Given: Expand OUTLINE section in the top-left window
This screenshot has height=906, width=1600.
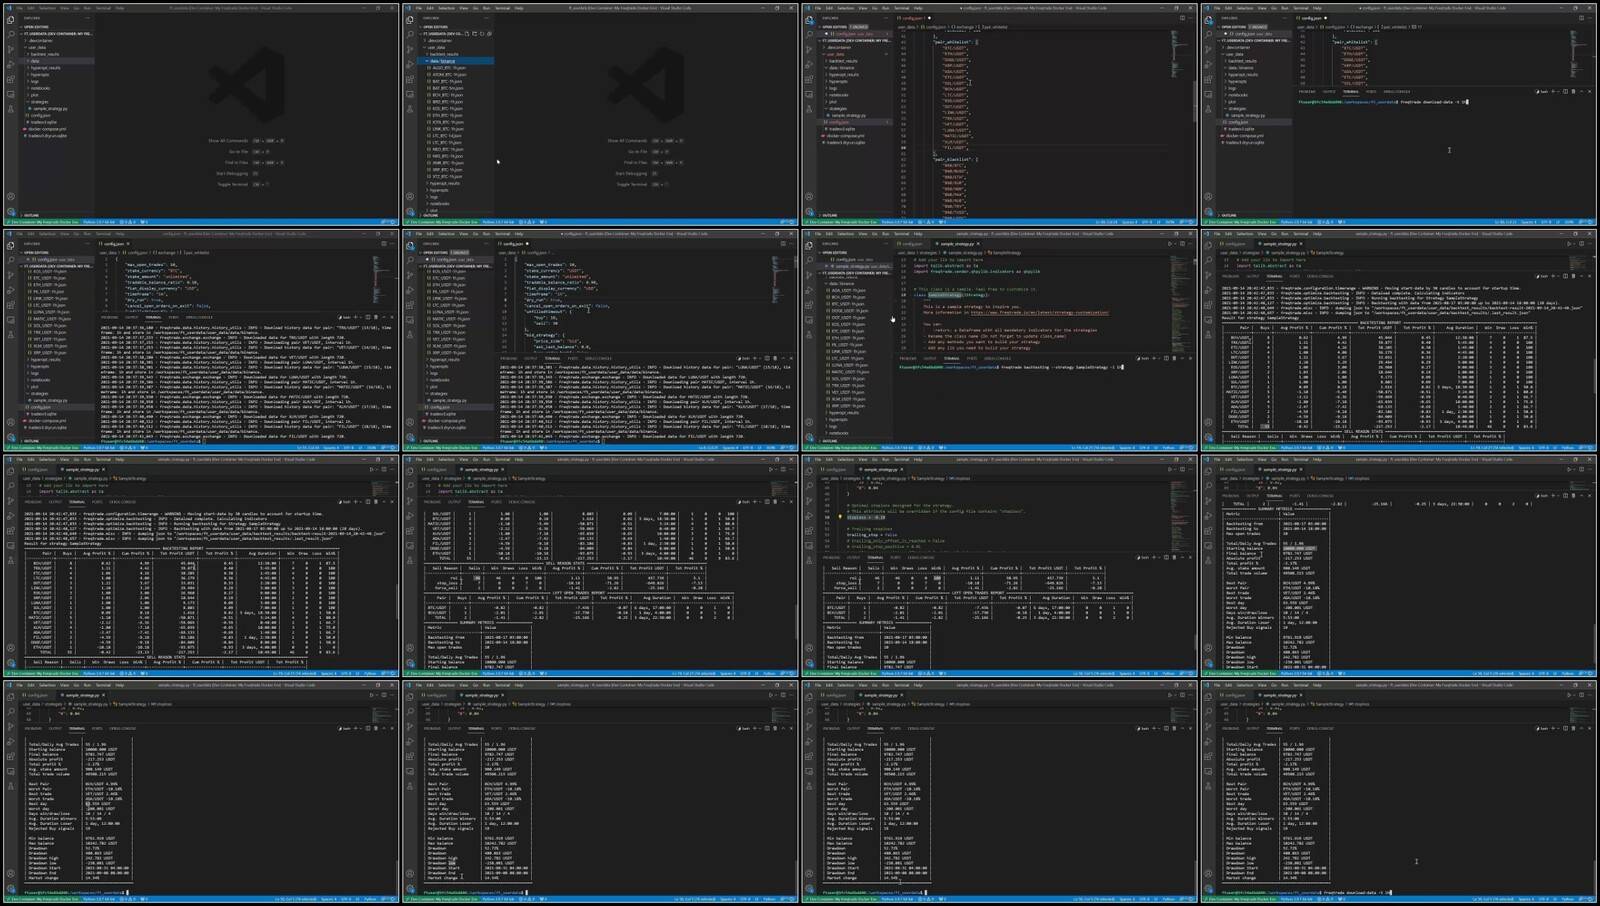Looking at the screenshot, I should pyautogui.click(x=30, y=215).
